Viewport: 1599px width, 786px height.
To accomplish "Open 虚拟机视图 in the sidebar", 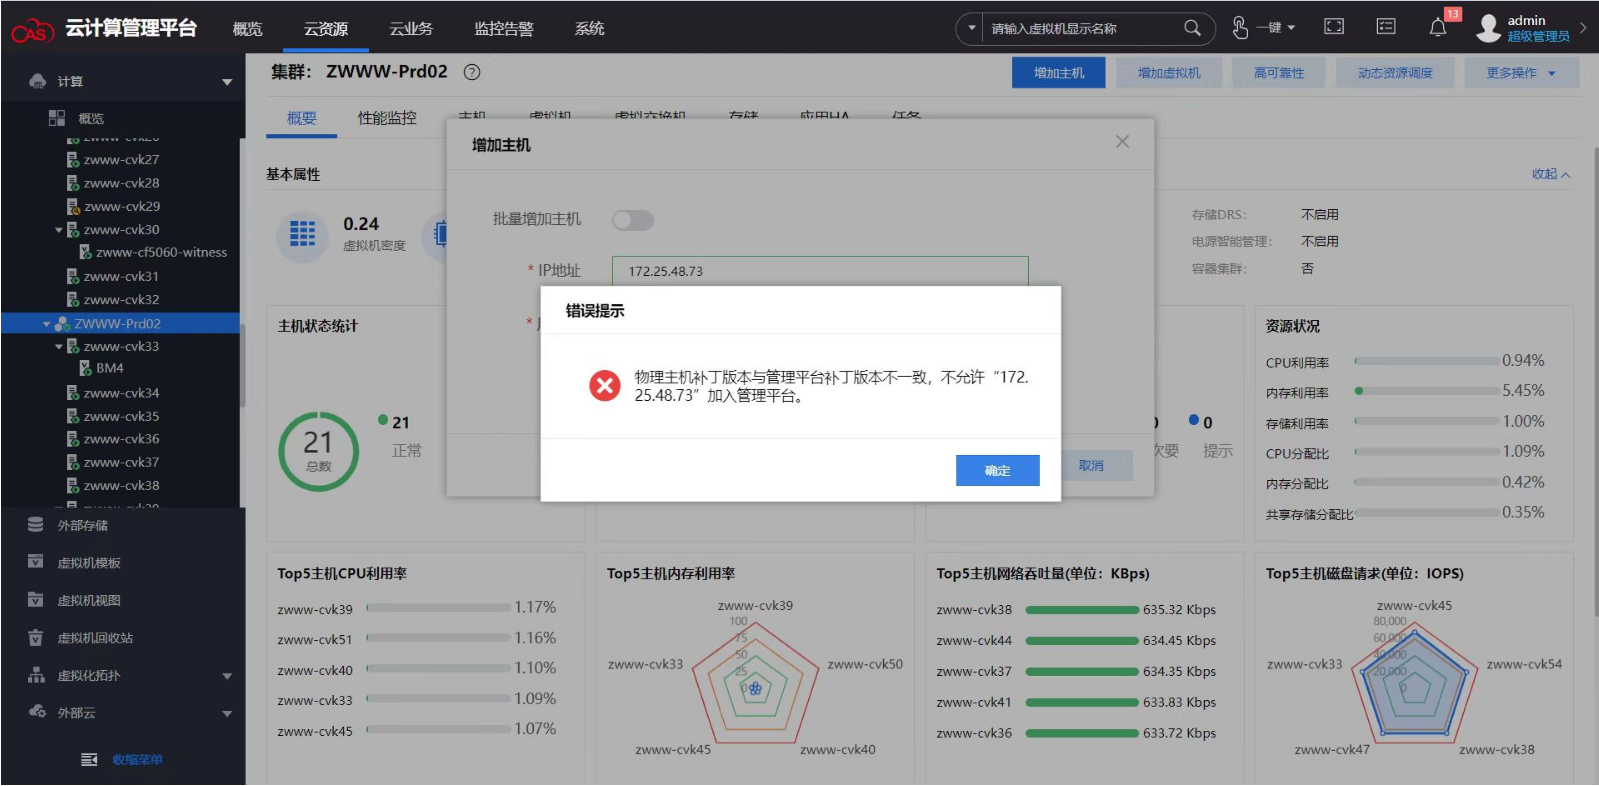I will 89,600.
